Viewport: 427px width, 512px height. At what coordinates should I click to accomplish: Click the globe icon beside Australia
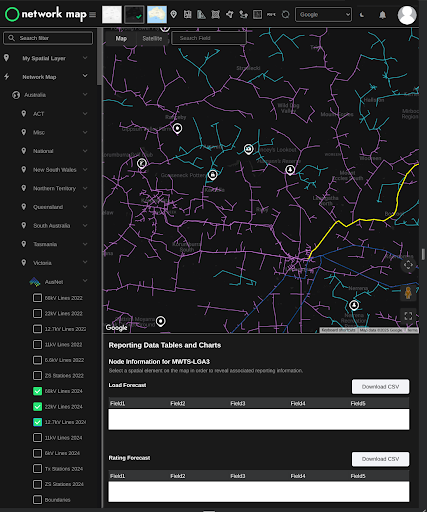click(x=16, y=95)
